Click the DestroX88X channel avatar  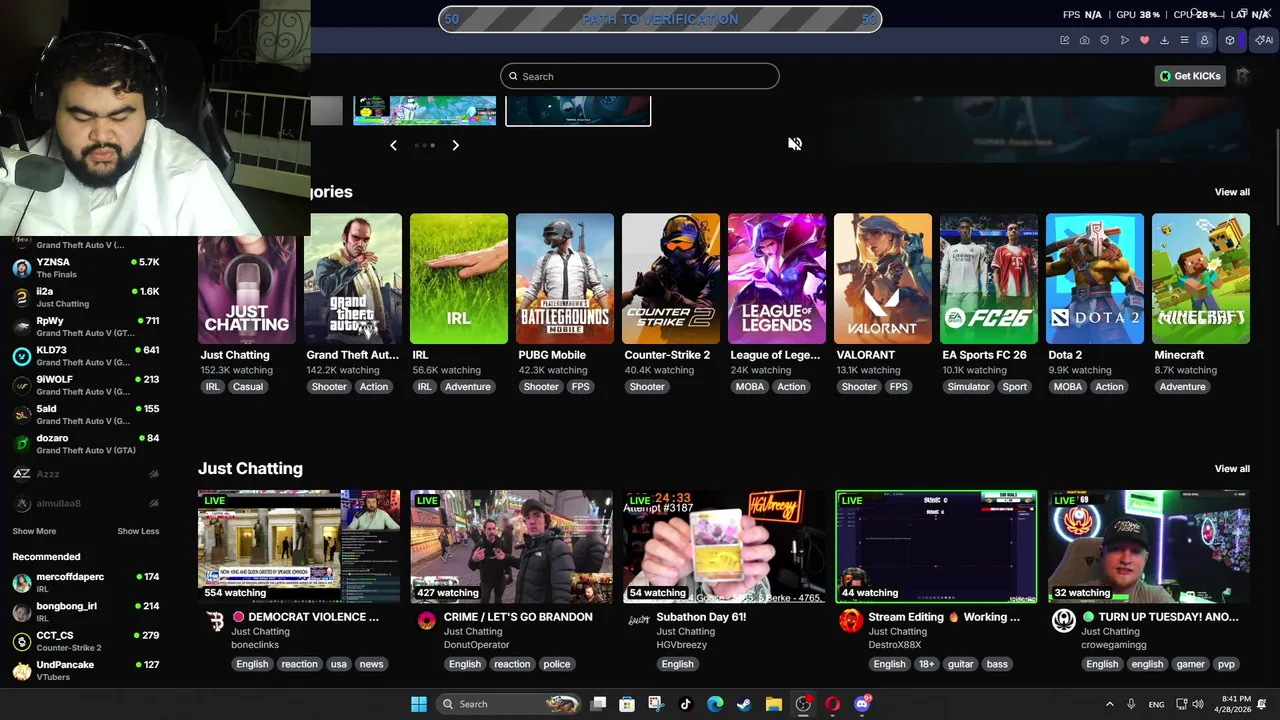tap(851, 621)
